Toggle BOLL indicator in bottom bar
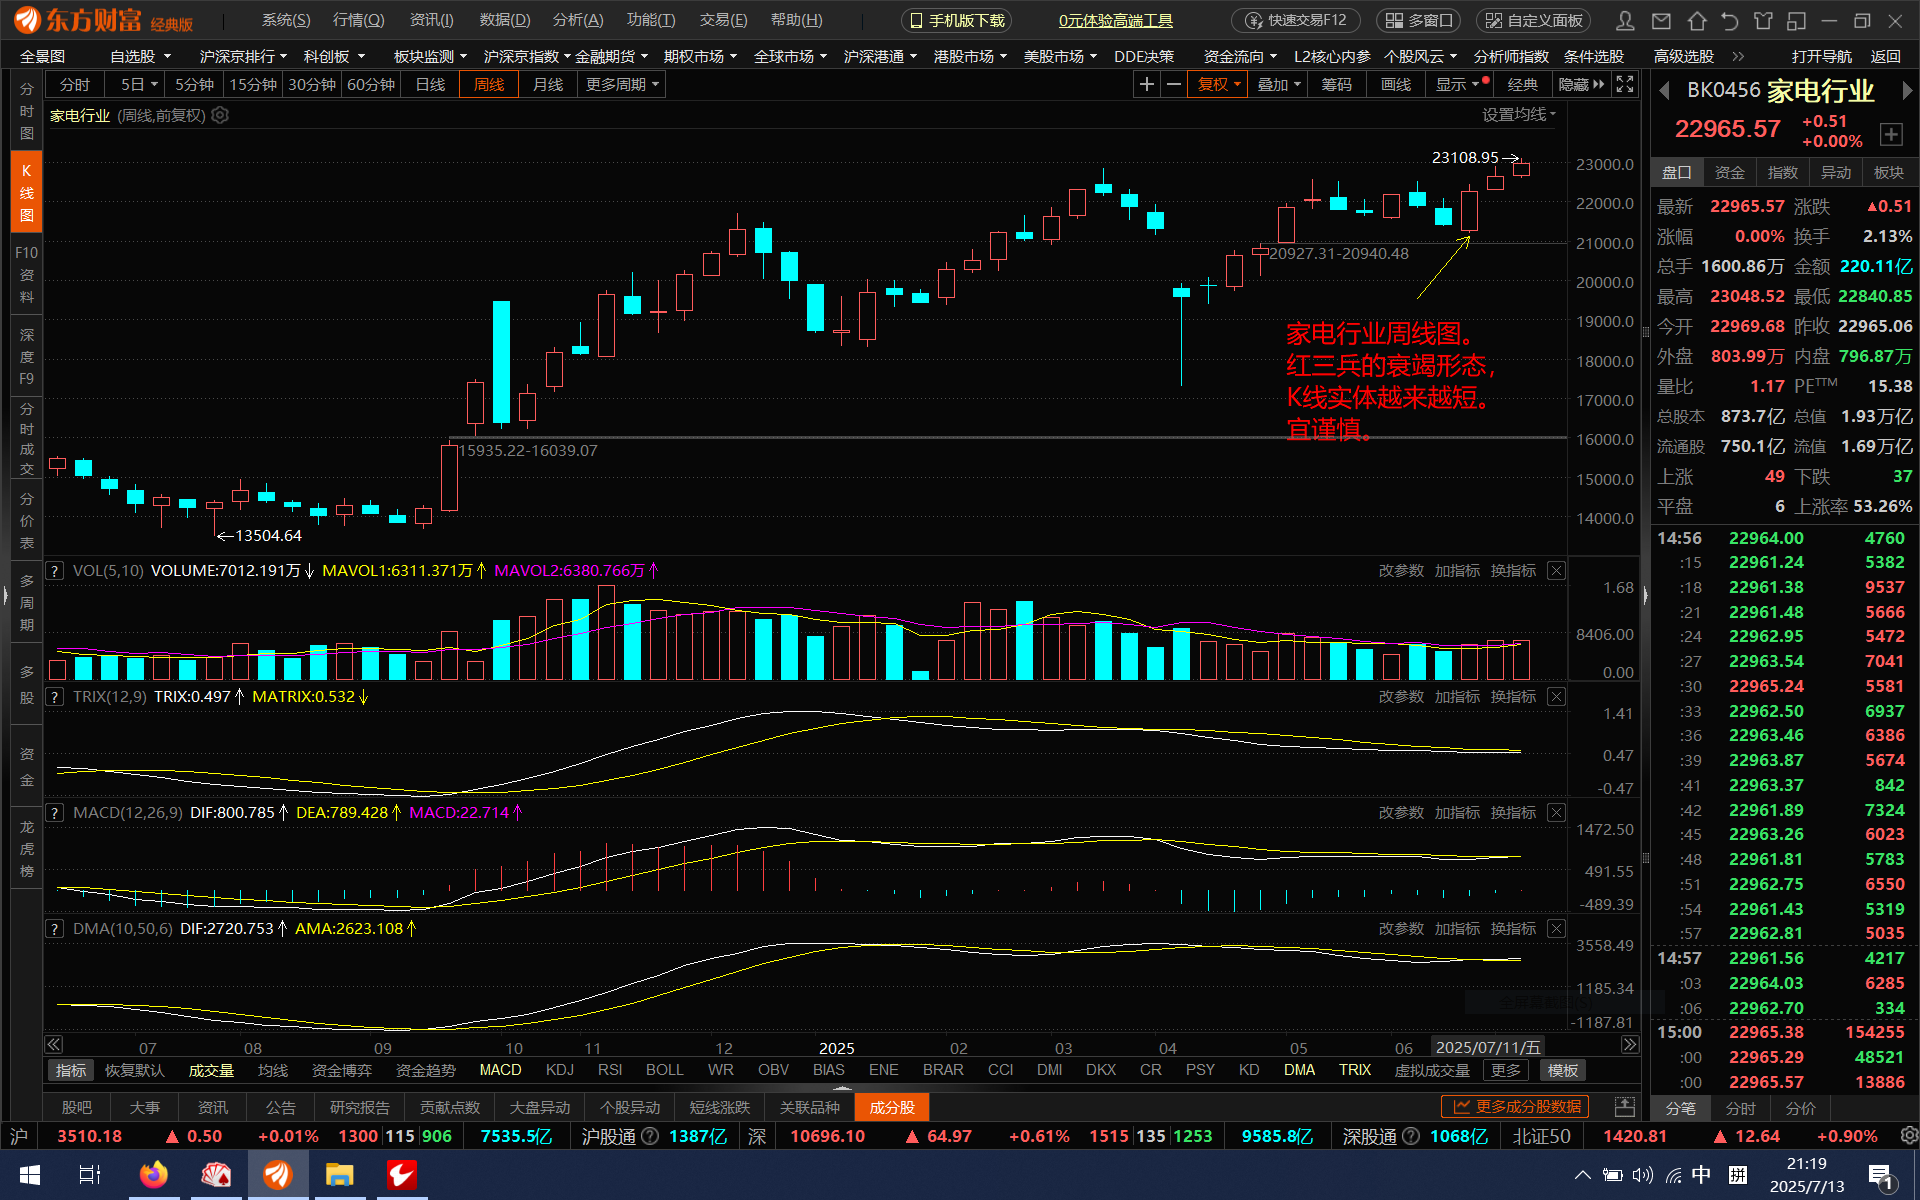1920x1200 pixels. (664, 1070)
